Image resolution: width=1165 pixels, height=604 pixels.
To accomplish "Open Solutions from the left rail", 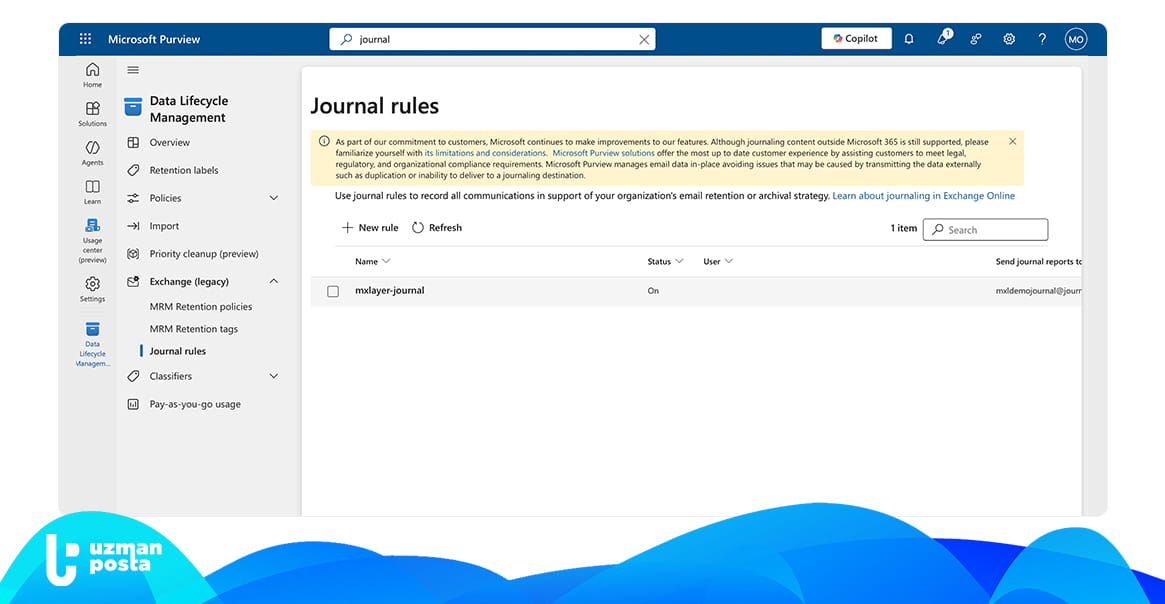I will coord(92,113).
